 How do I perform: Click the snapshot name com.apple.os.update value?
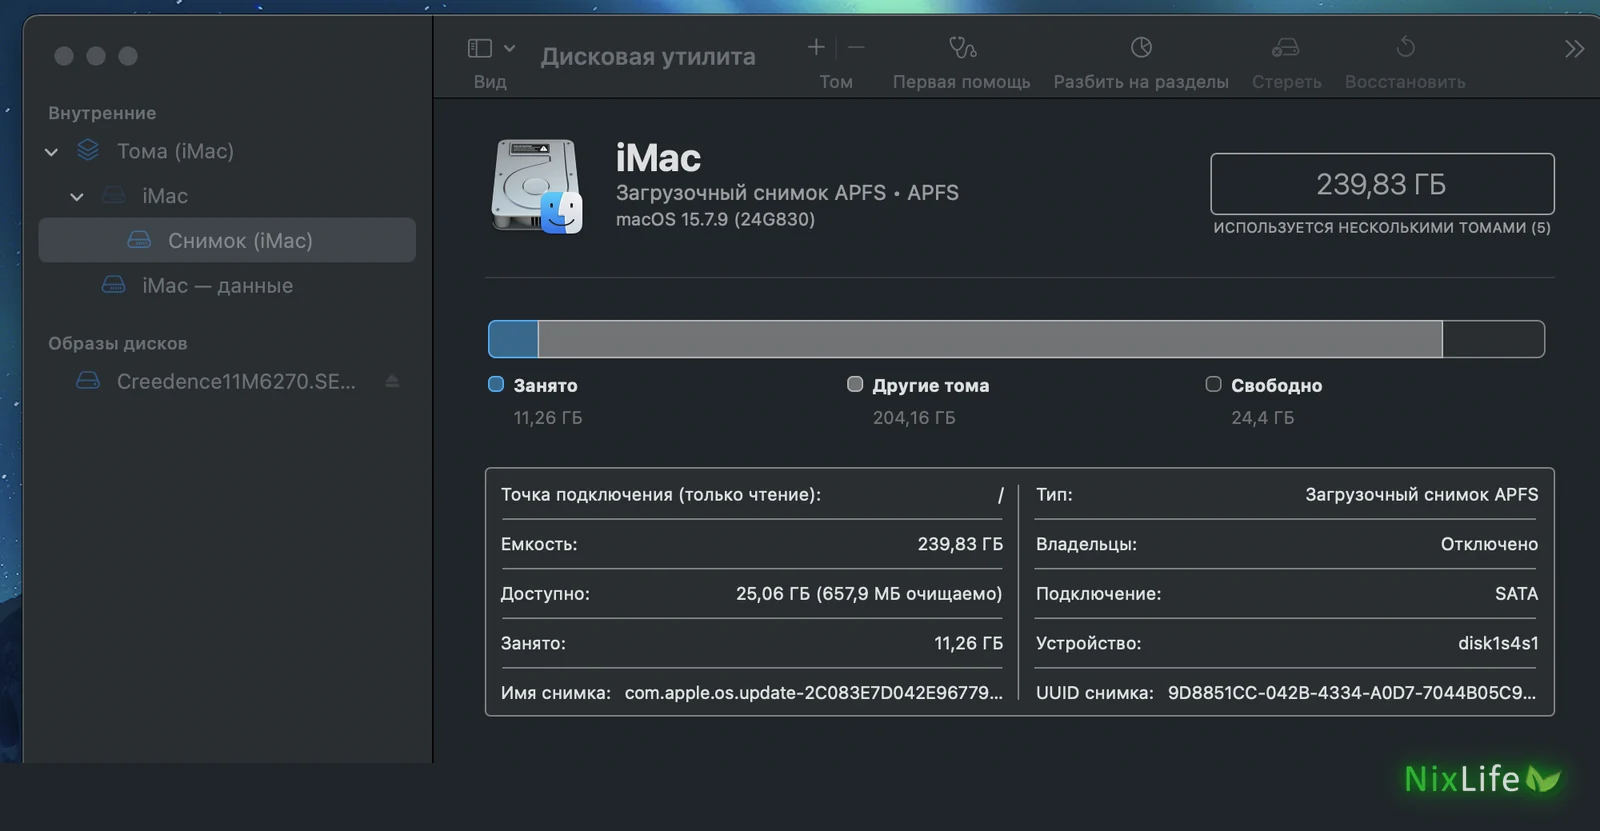[813, 692]
